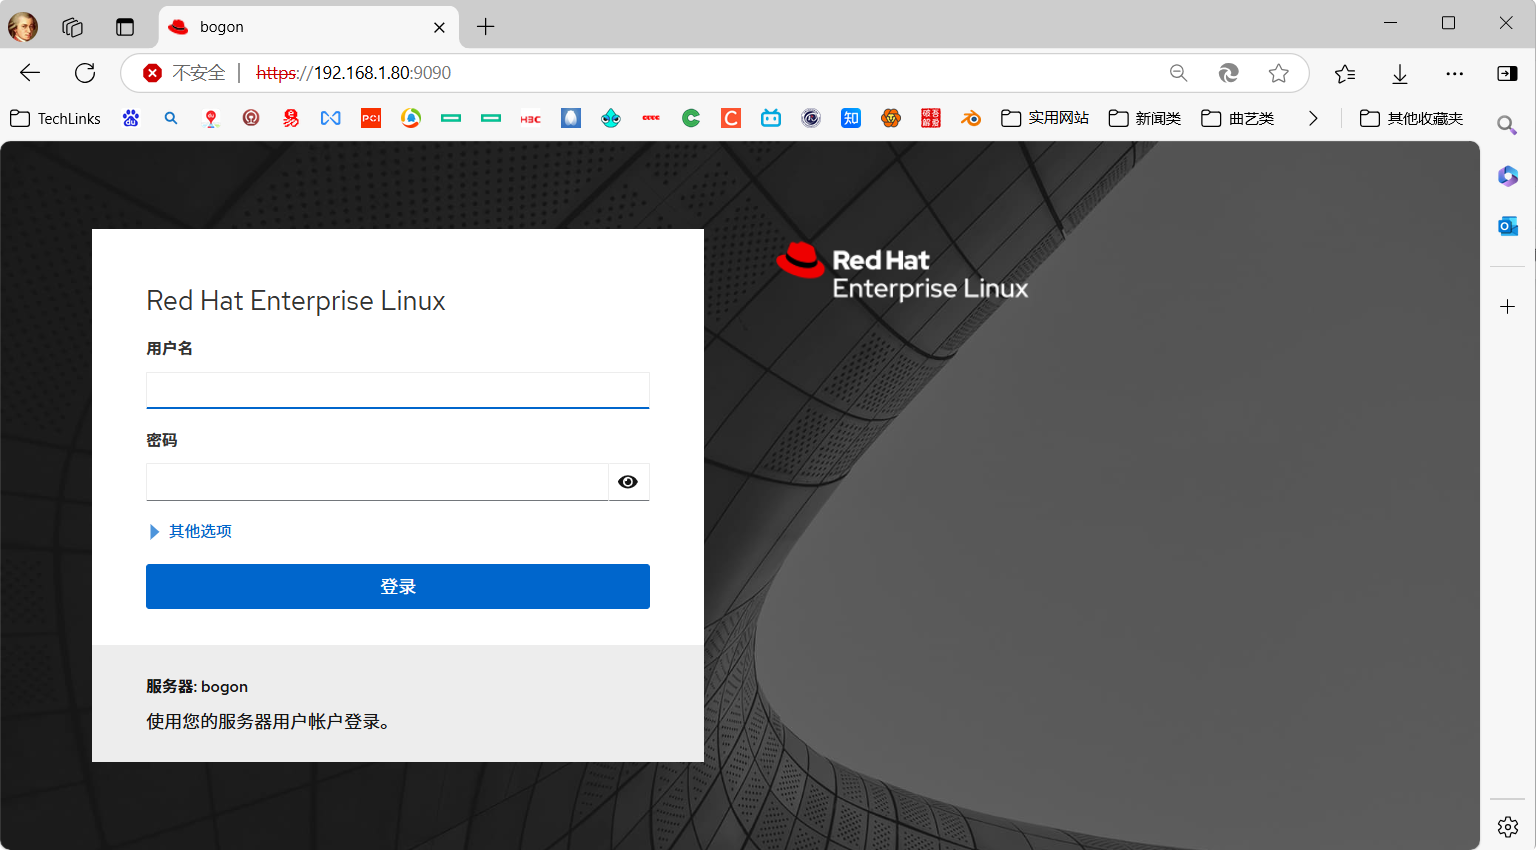1536x850 pixels.
Task: Open the blue square feather bookmark
Action: point(571,118)
